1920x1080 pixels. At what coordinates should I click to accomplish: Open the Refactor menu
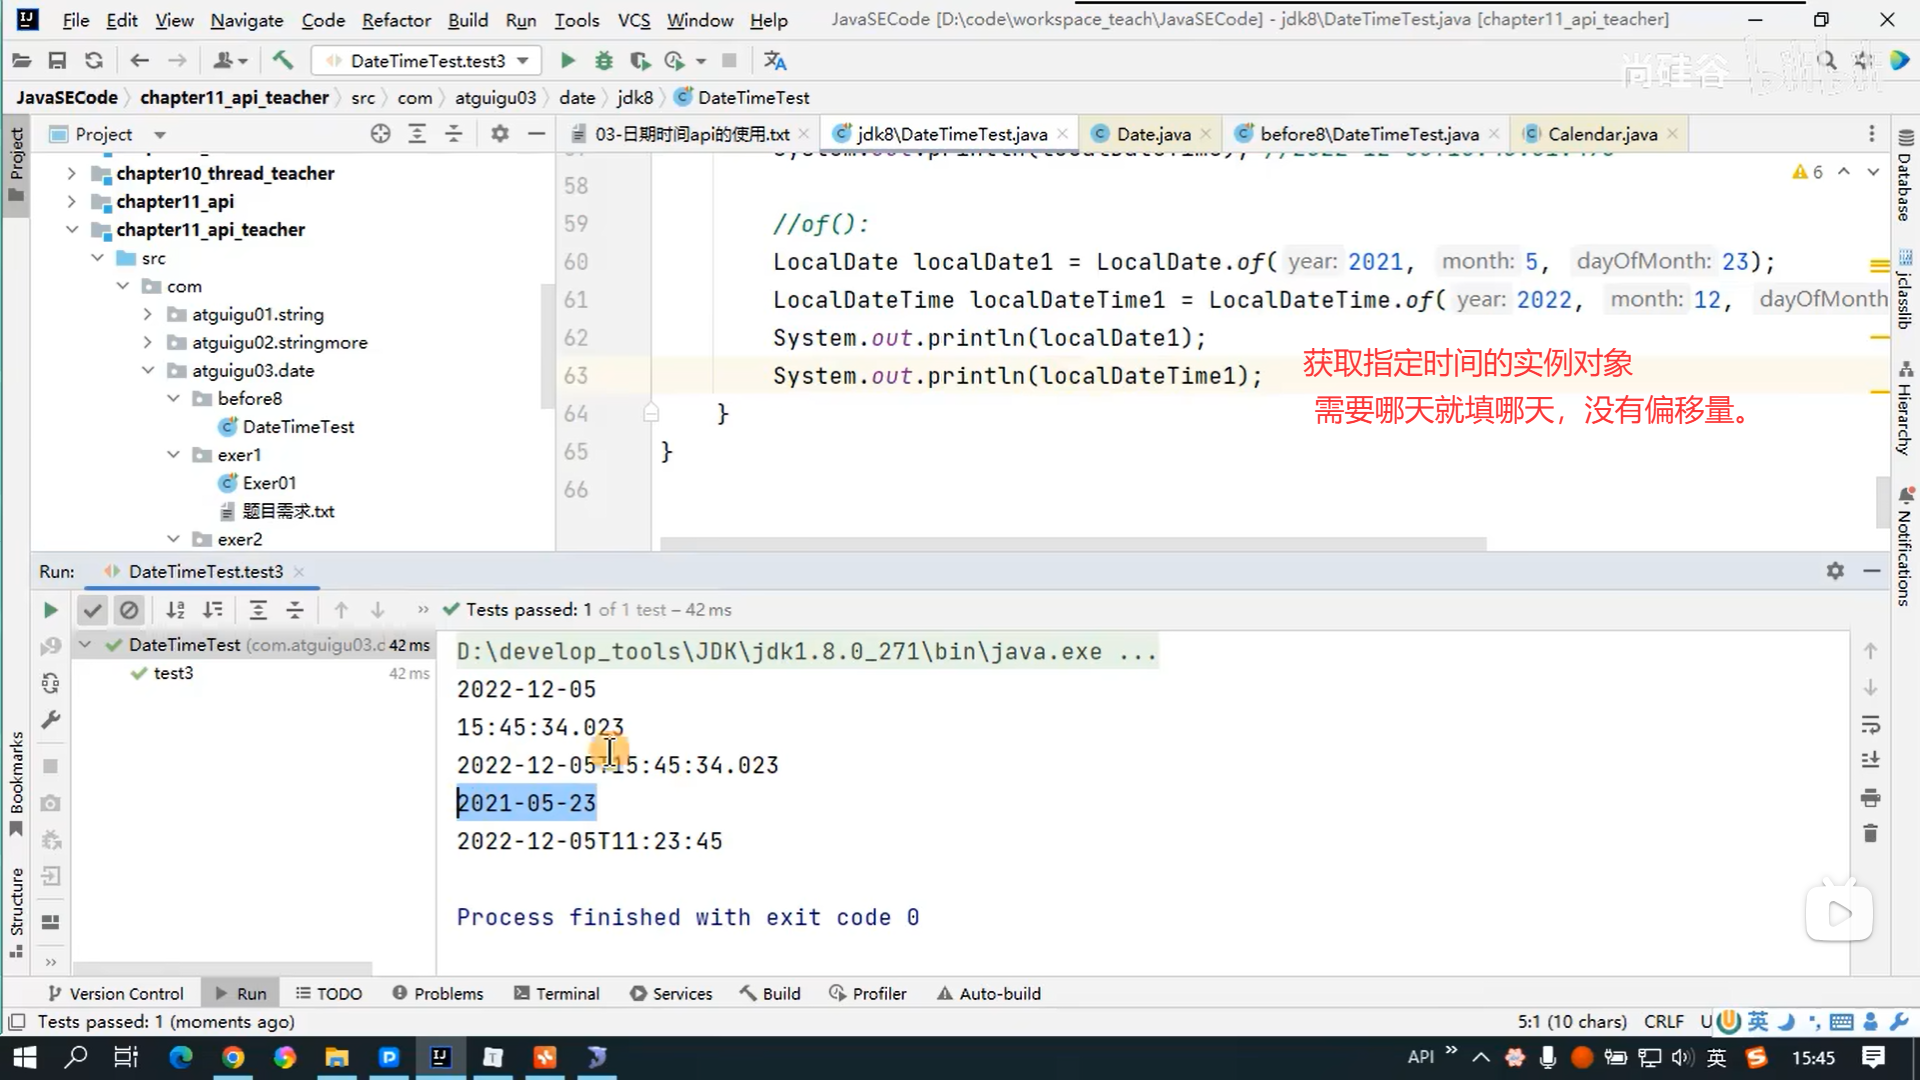395,20
